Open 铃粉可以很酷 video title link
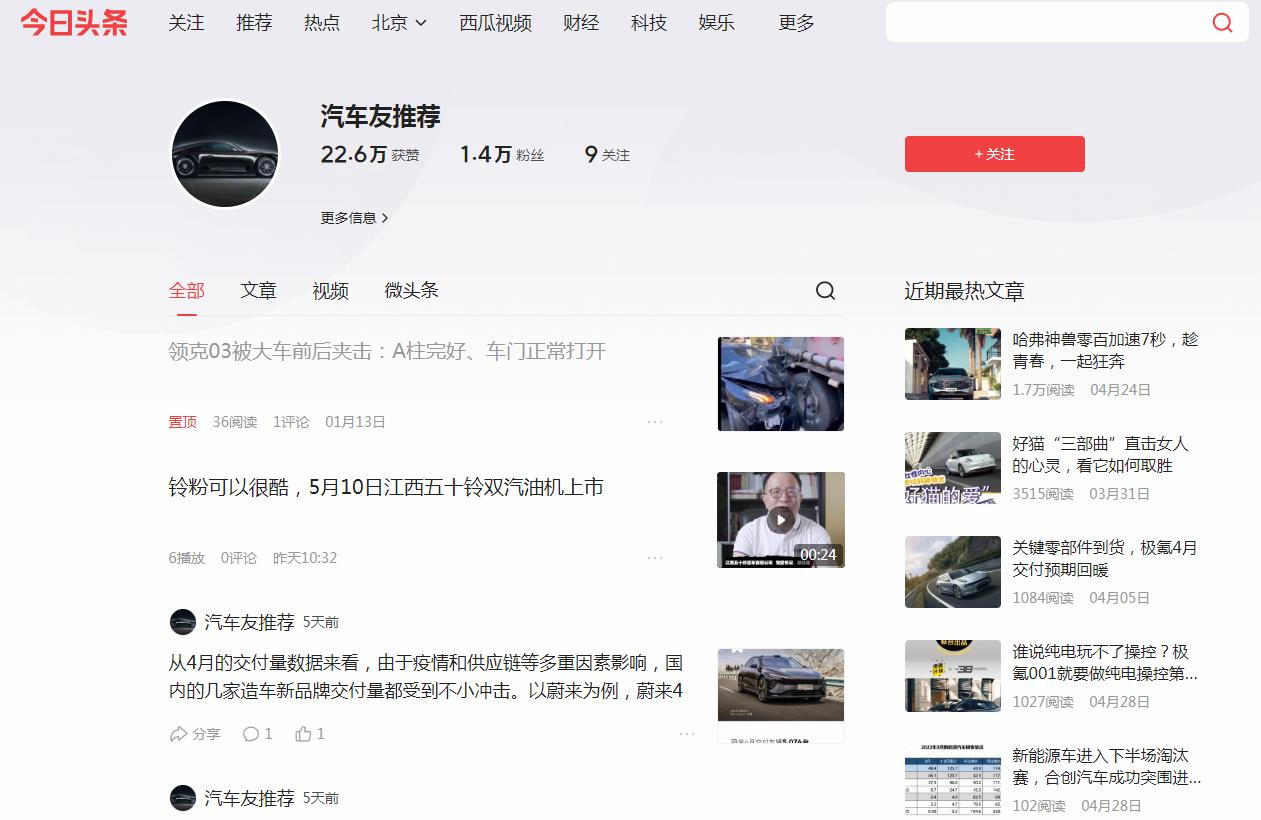Viewport: 1261px width, 820px height. click(386, 487)
